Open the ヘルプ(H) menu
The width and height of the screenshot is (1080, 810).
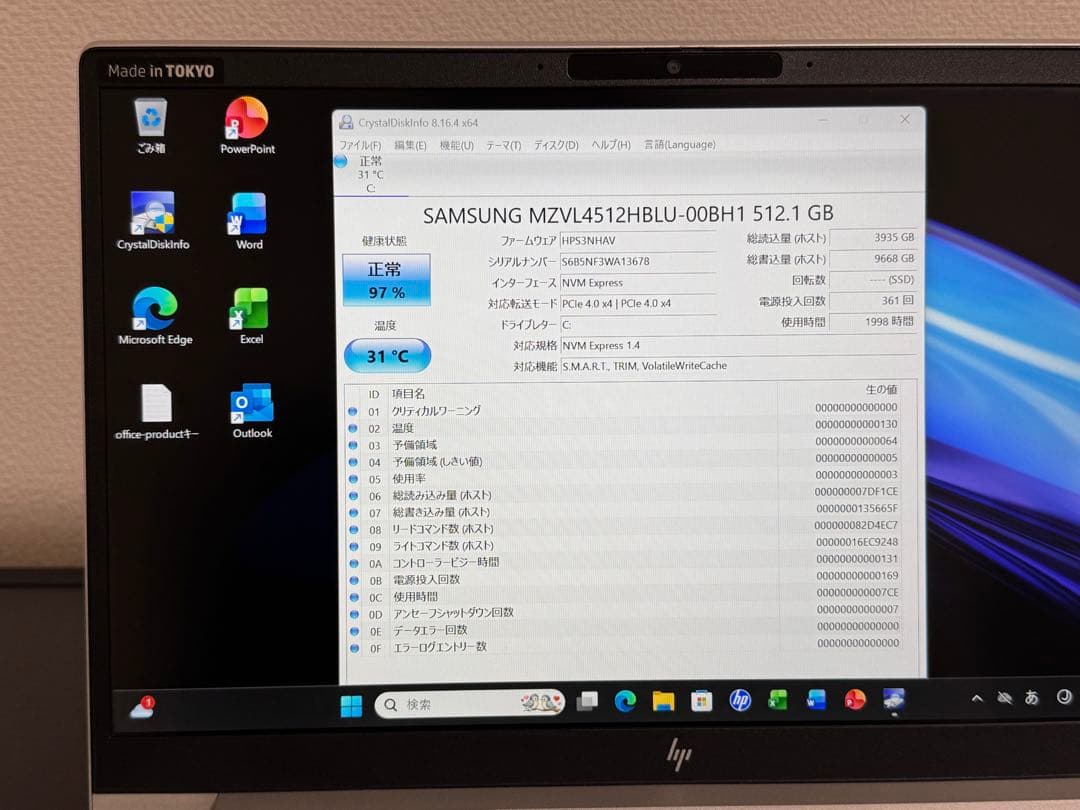611,145
